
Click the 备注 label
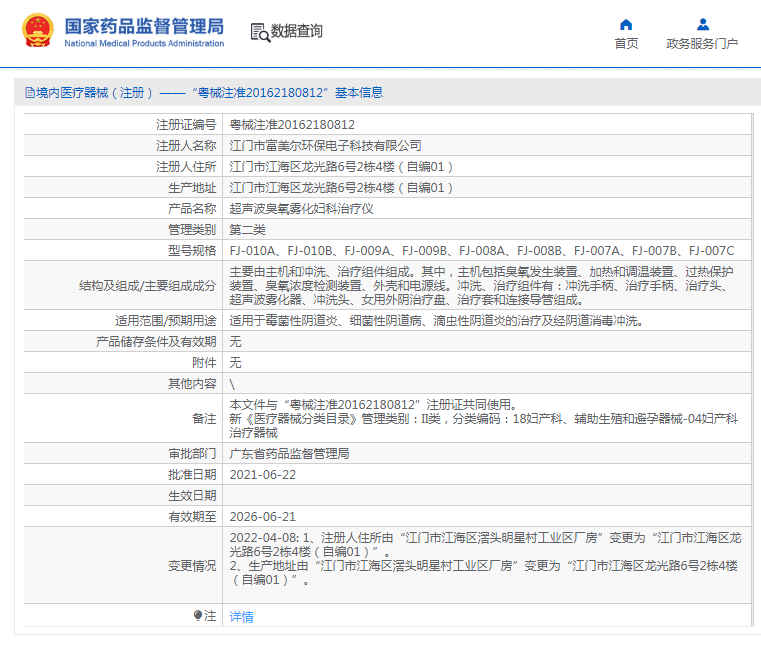pyautogui.click(x=204, y=418)
